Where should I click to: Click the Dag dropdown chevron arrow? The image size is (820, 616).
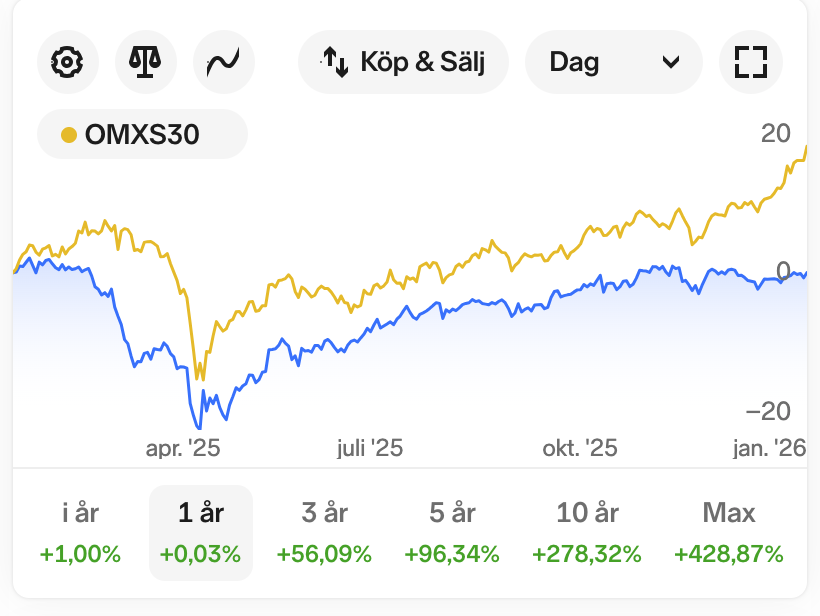(x=670, y=62)
